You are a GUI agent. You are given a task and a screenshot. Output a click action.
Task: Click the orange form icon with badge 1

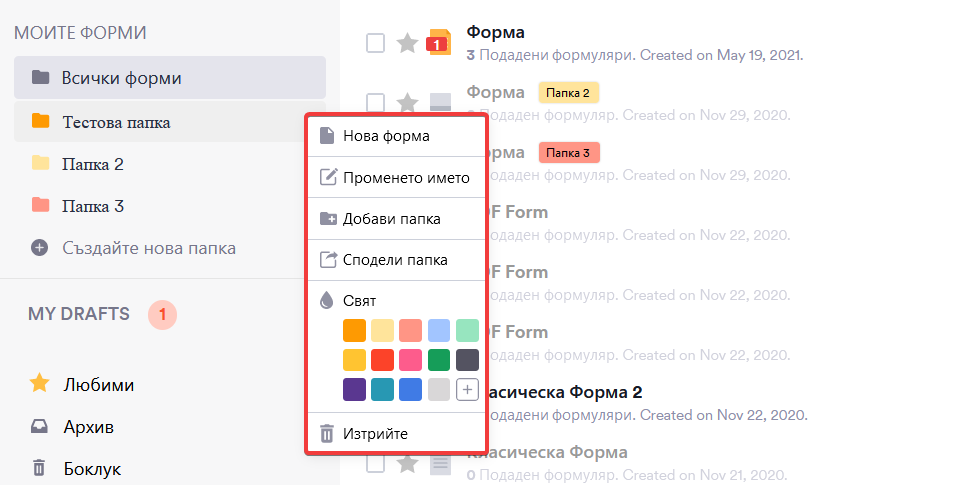438,43
